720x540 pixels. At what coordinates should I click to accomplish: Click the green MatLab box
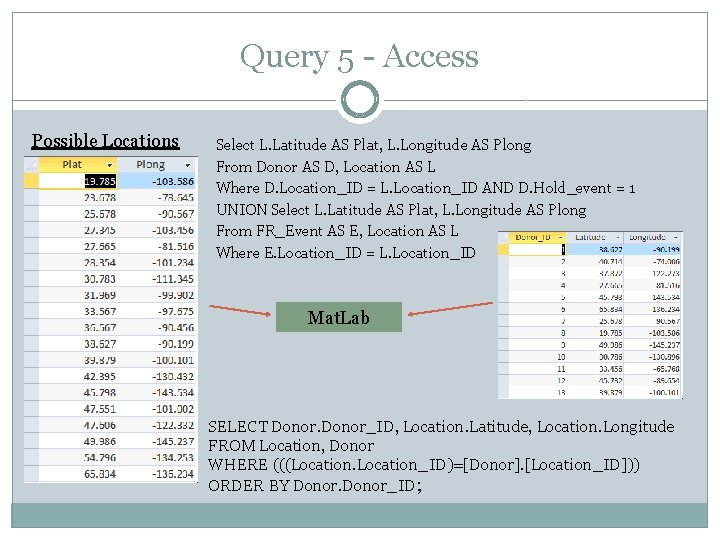click(339, 317)
